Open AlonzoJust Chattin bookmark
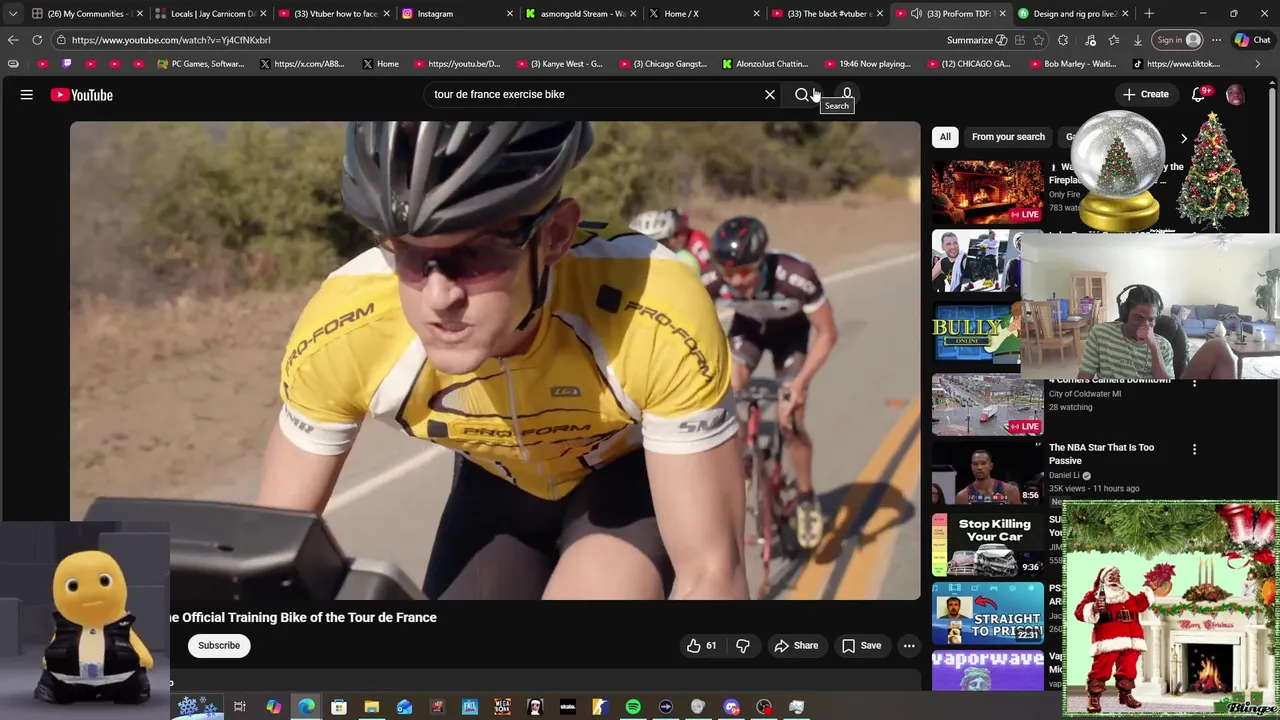1280x720 pixels. 764,64
